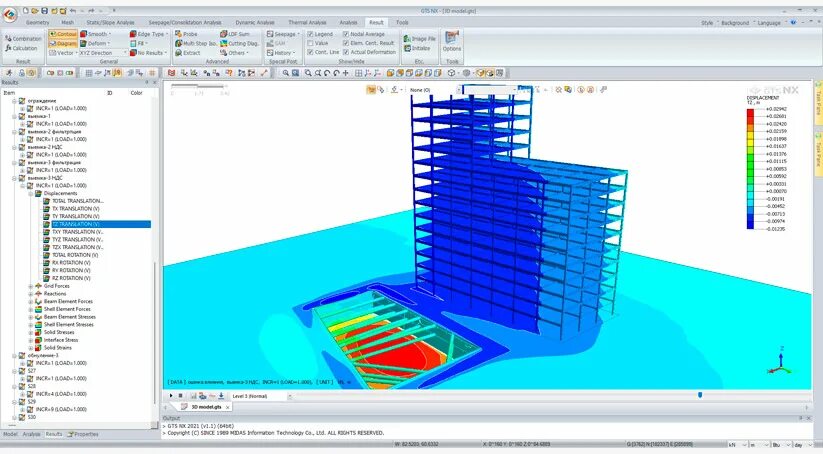The image size is (823, 454).
Task: Click the dark blue legend swatch at bottom
Action: [x=751, y=226]
